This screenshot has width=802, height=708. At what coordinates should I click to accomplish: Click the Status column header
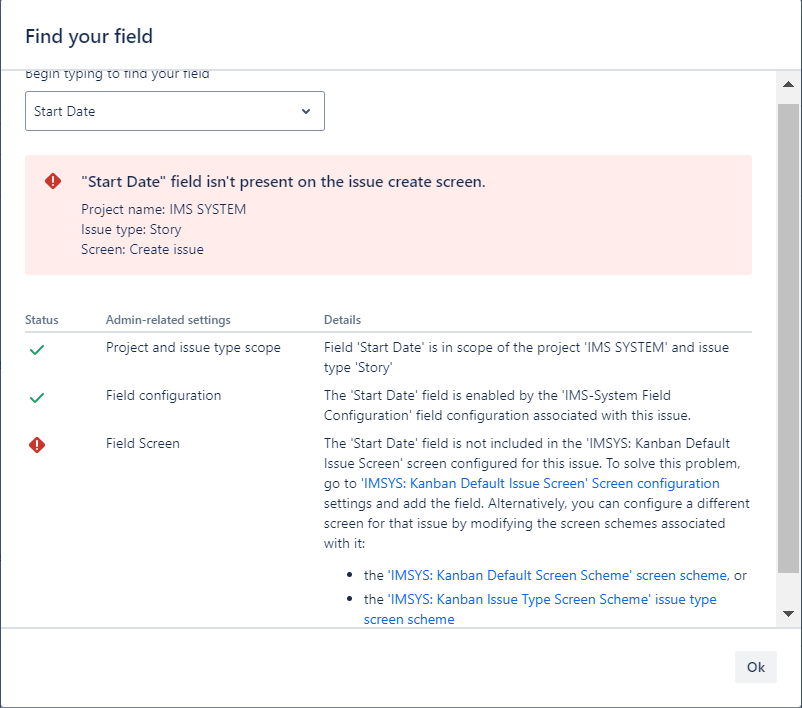[42, 320]
